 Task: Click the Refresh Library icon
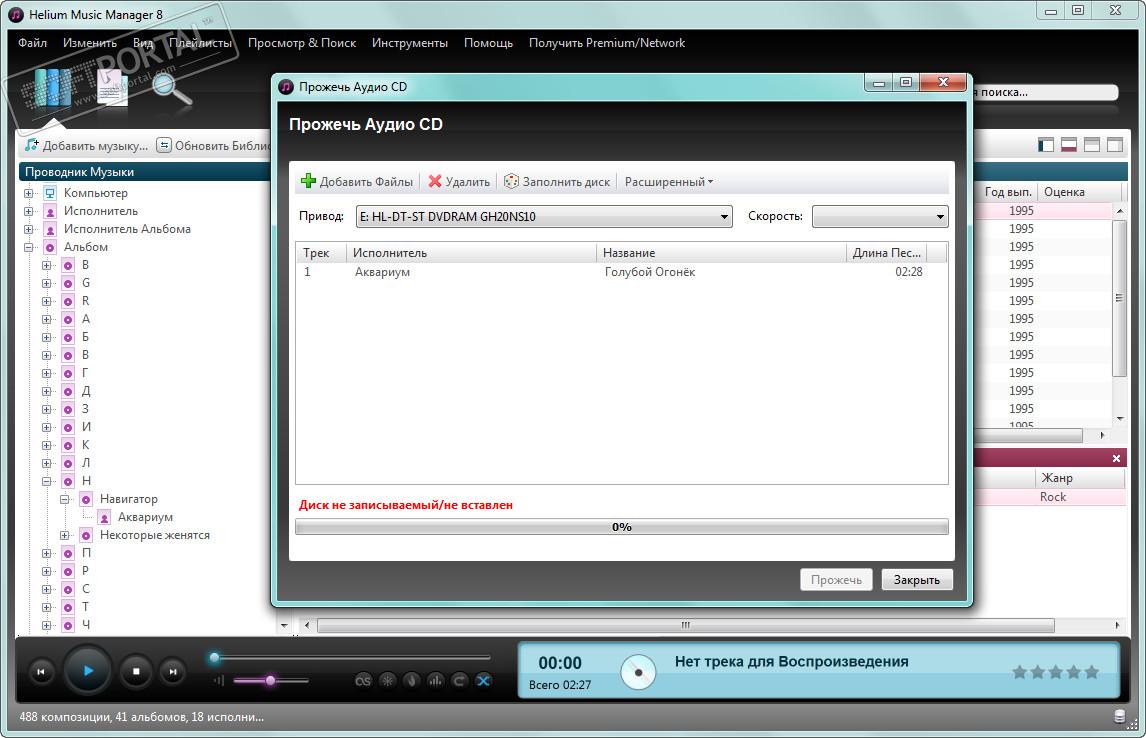click(164, 145)
